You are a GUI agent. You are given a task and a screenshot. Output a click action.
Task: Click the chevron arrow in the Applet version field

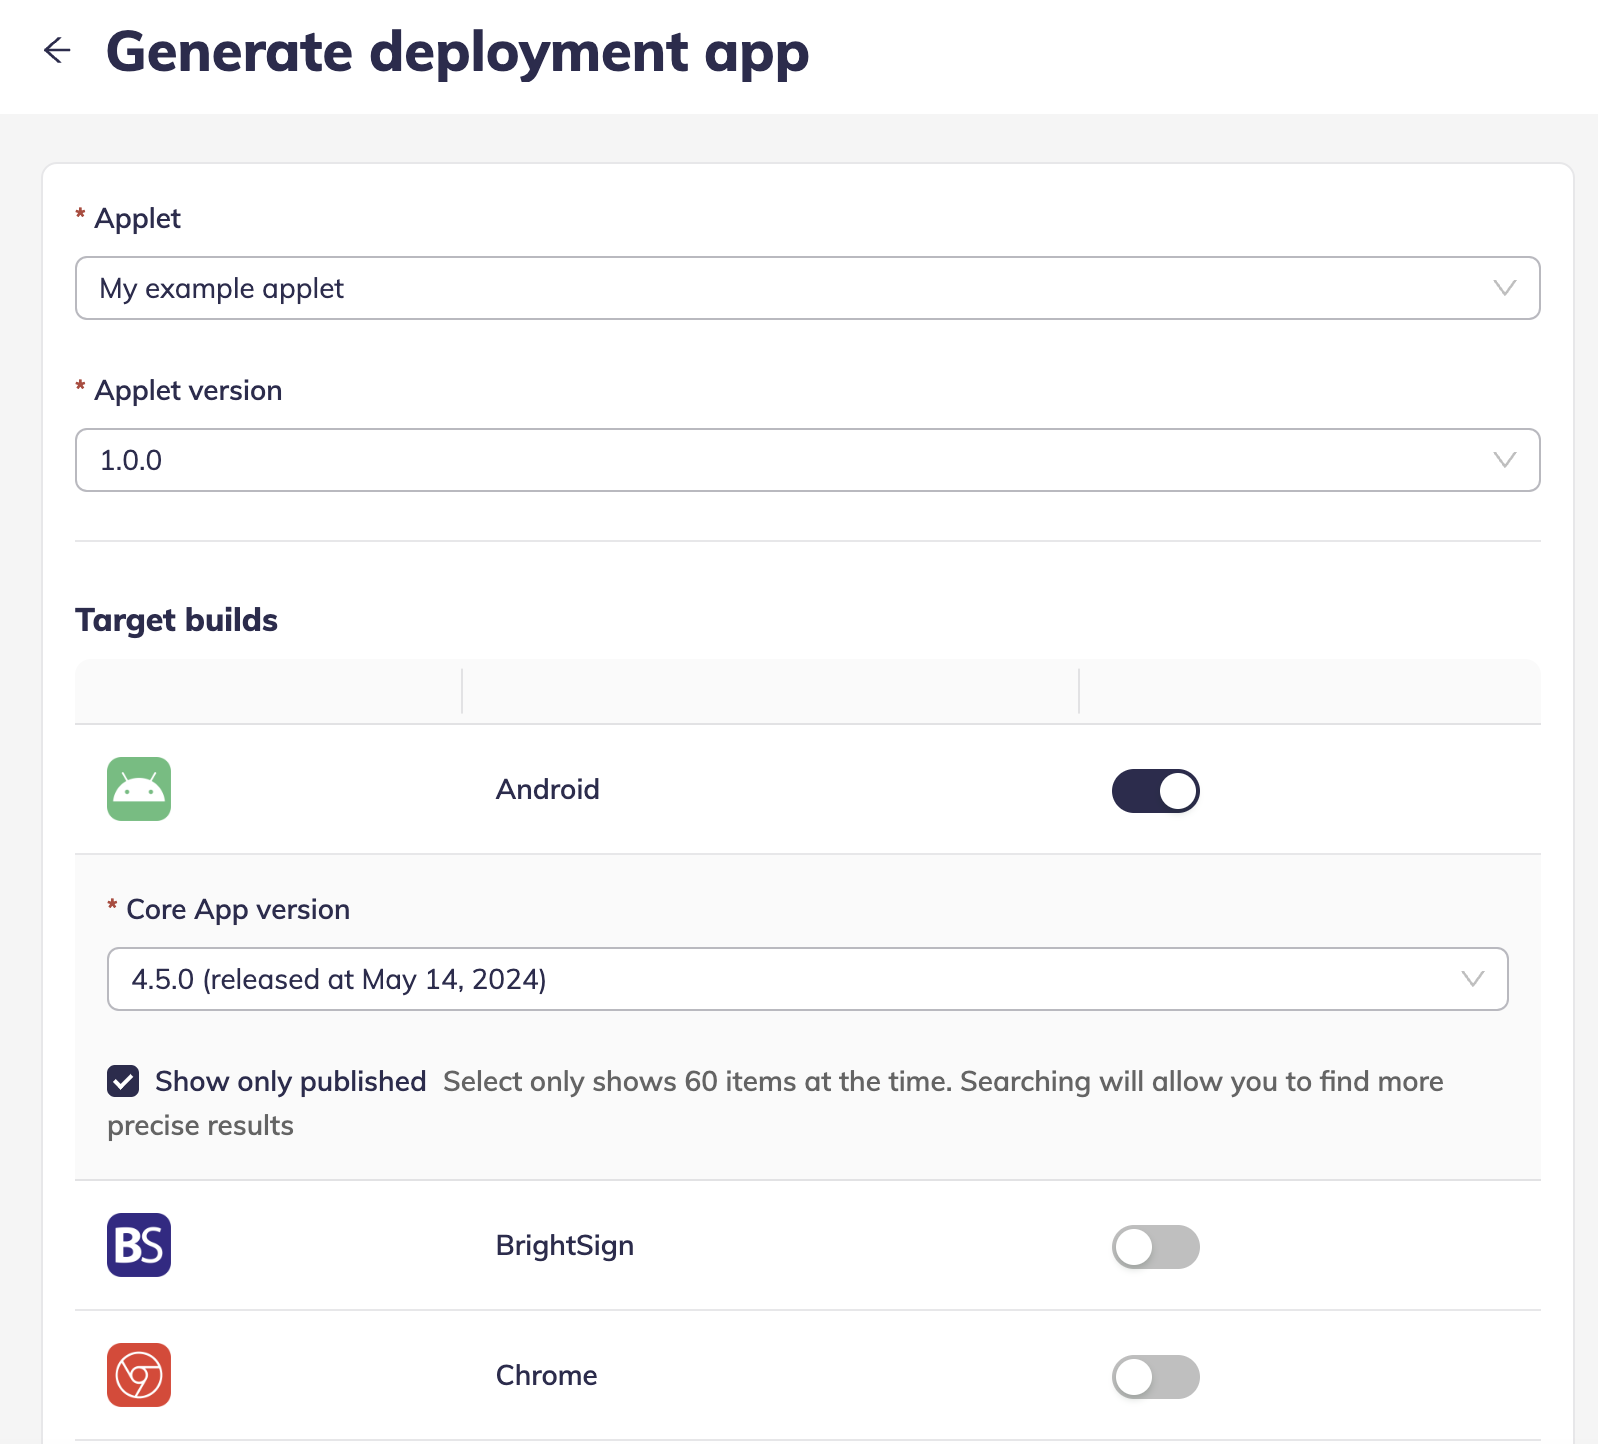pyautogui.click(x=1504, y=460)
